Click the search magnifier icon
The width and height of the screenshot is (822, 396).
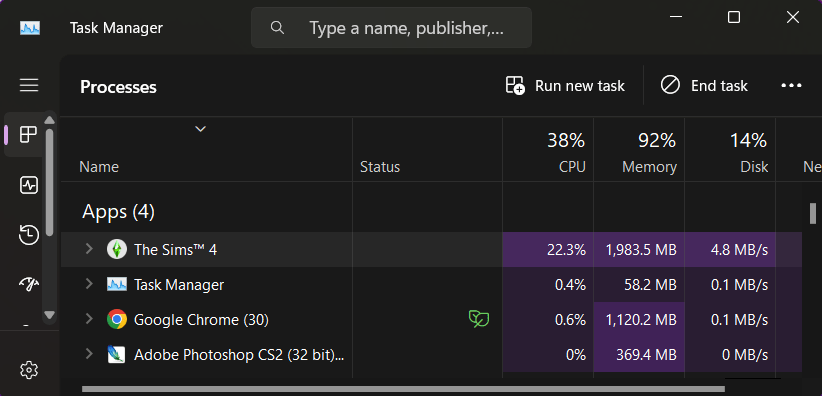277,27
